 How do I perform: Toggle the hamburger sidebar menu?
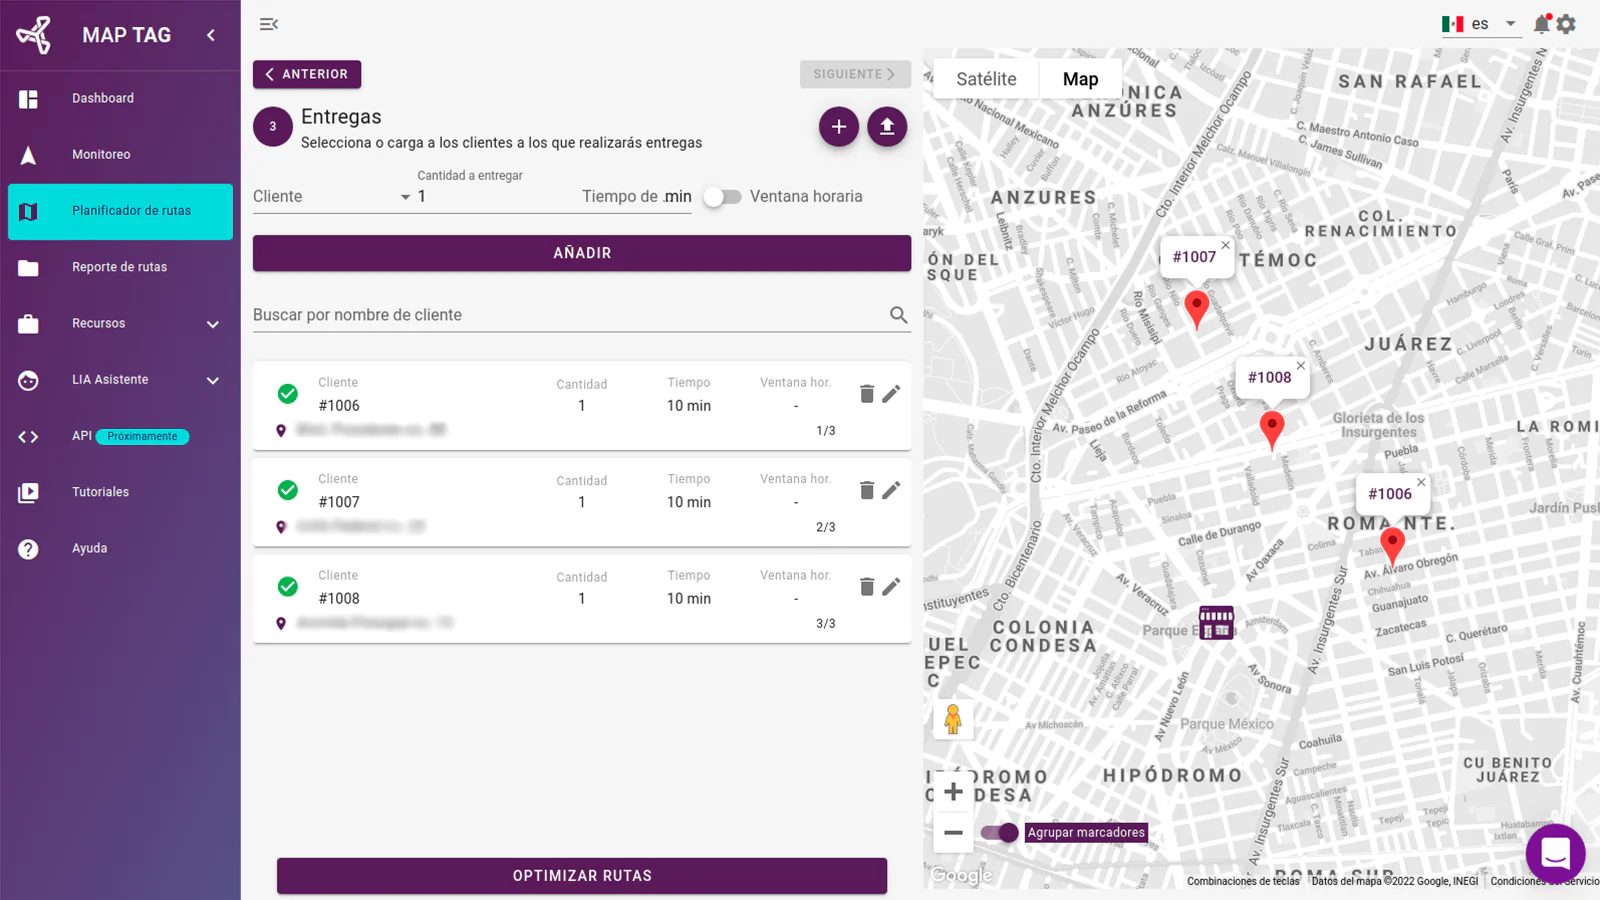(x=268, y=24)
